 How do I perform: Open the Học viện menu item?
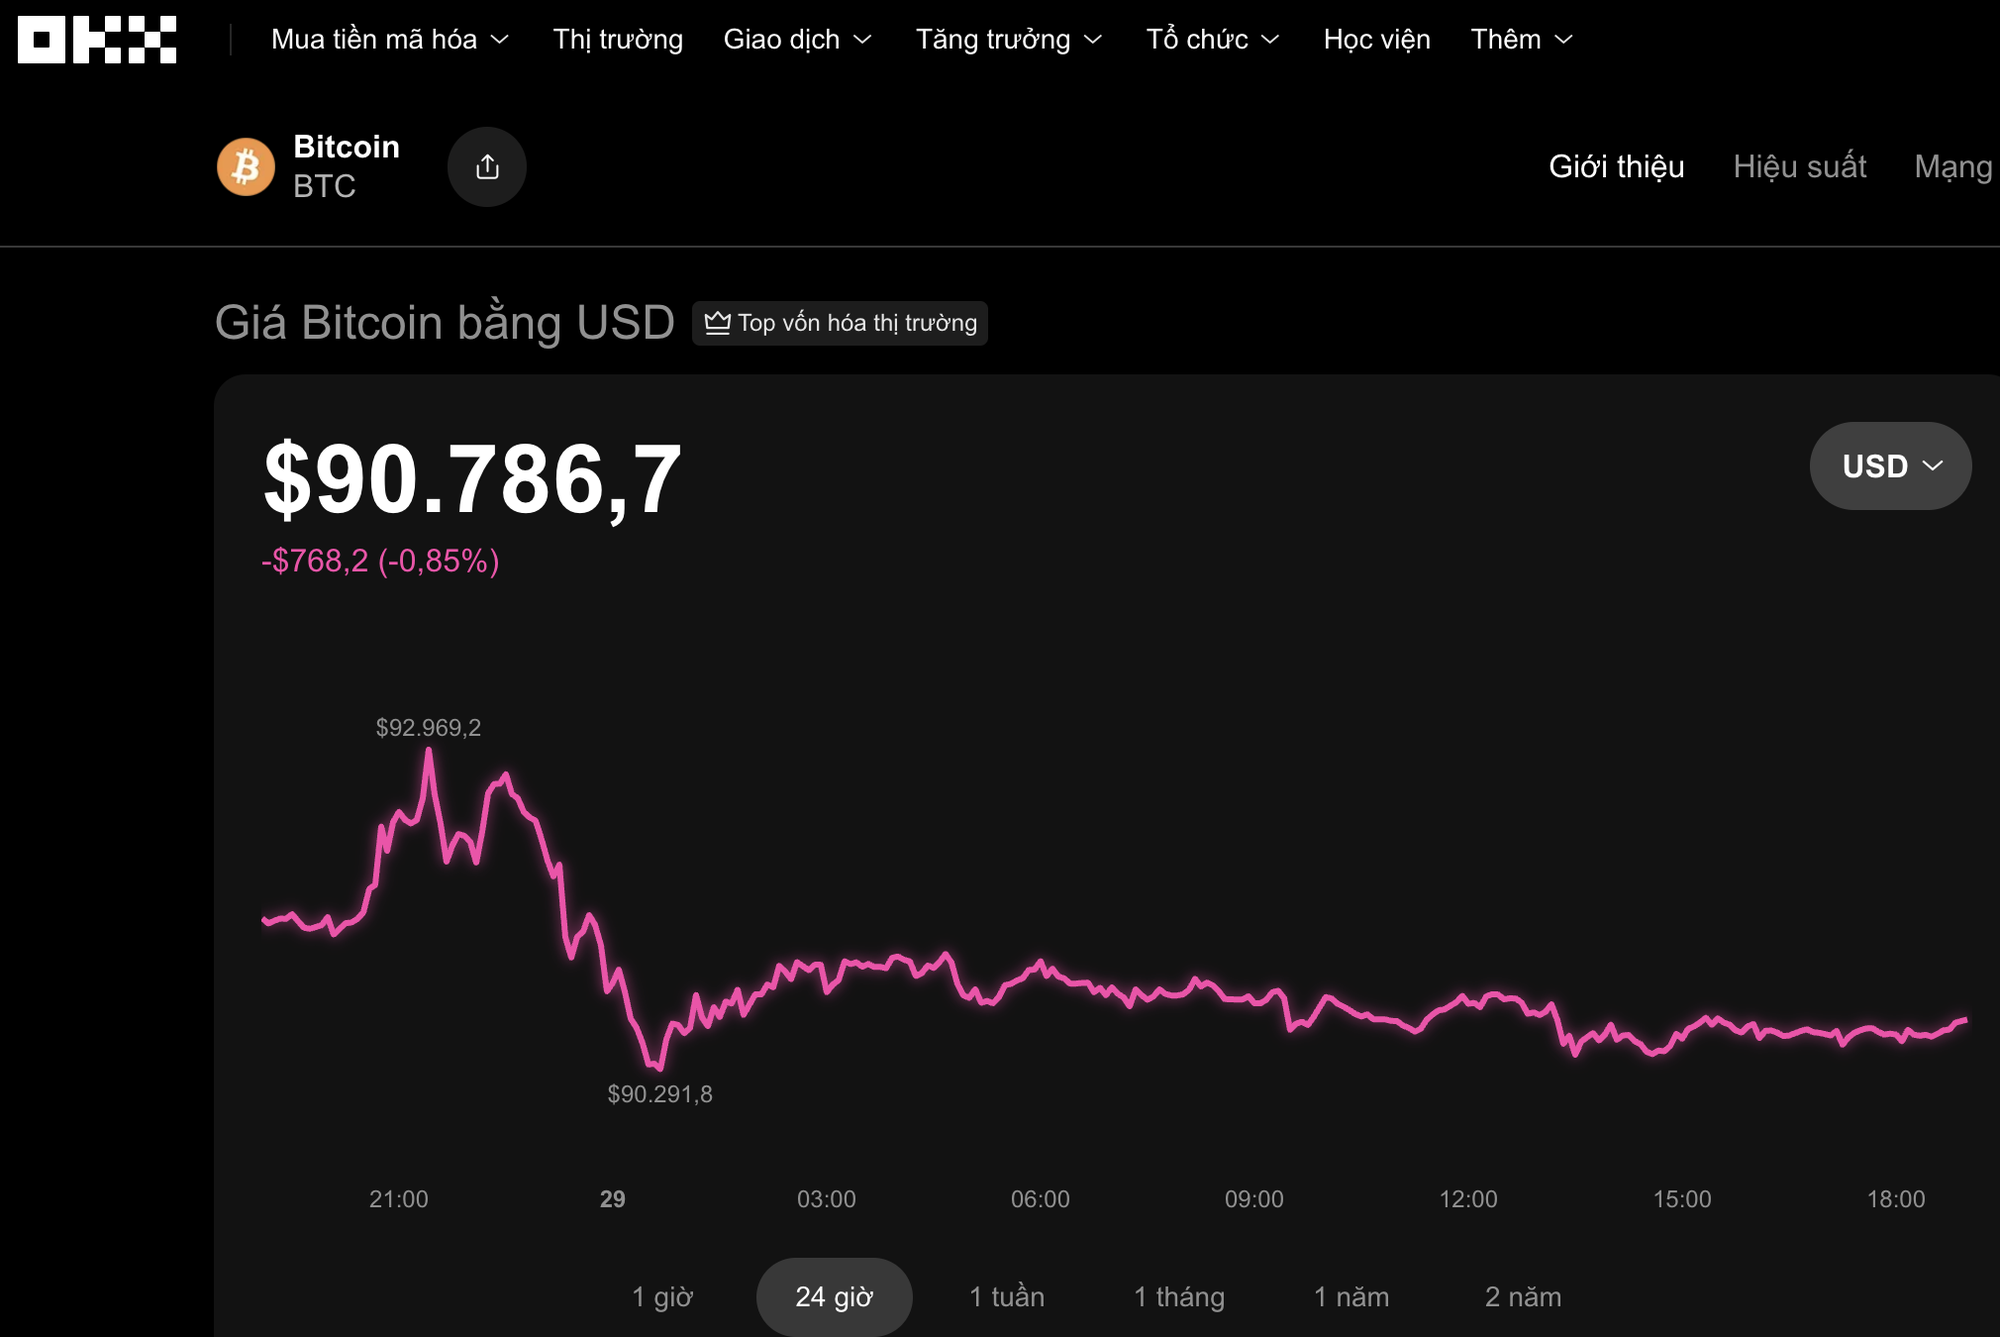1377,40
